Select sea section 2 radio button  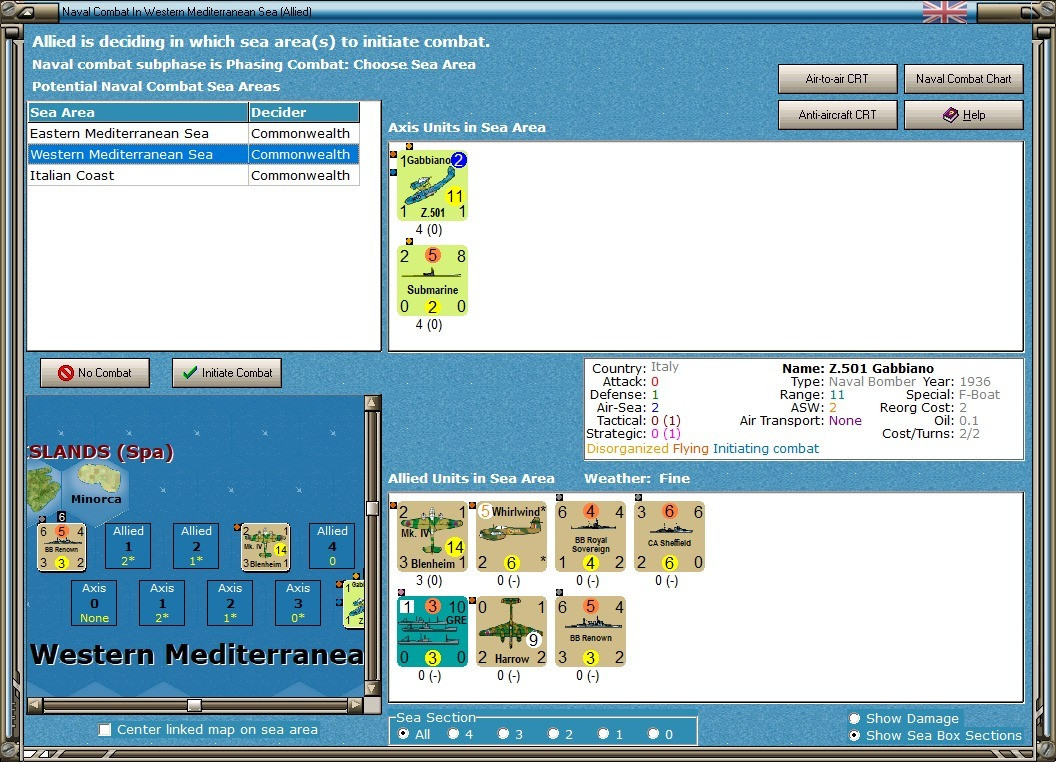(553, 734)
